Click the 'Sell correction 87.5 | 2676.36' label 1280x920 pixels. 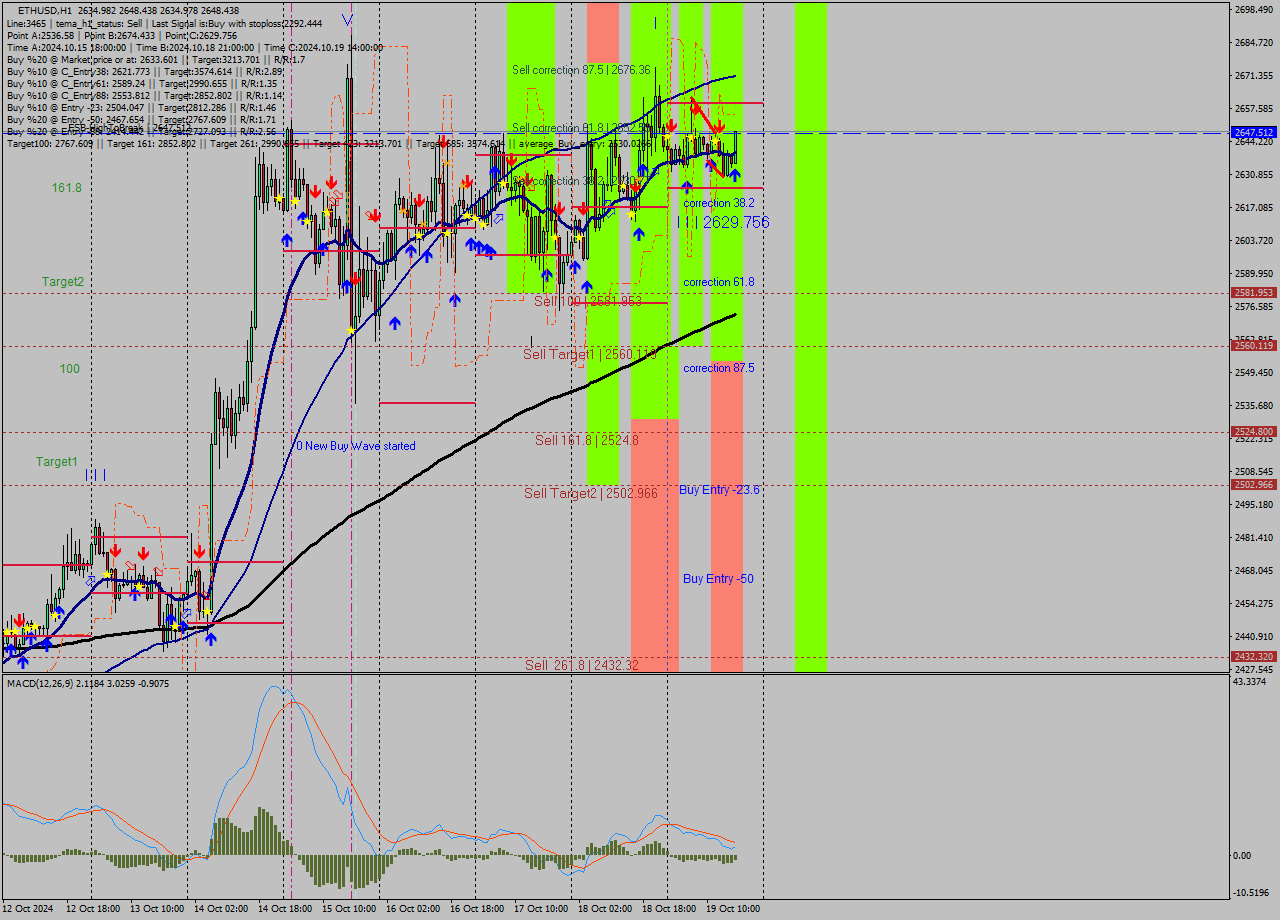pyautogui.click(x=581, y=70)
